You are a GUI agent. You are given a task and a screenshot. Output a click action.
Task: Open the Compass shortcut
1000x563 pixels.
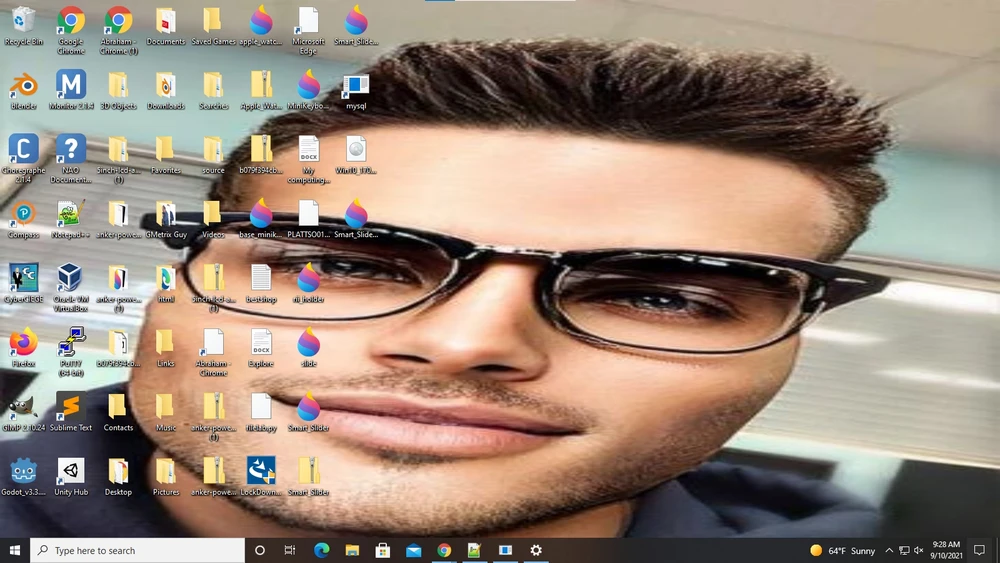pos(24,219)
